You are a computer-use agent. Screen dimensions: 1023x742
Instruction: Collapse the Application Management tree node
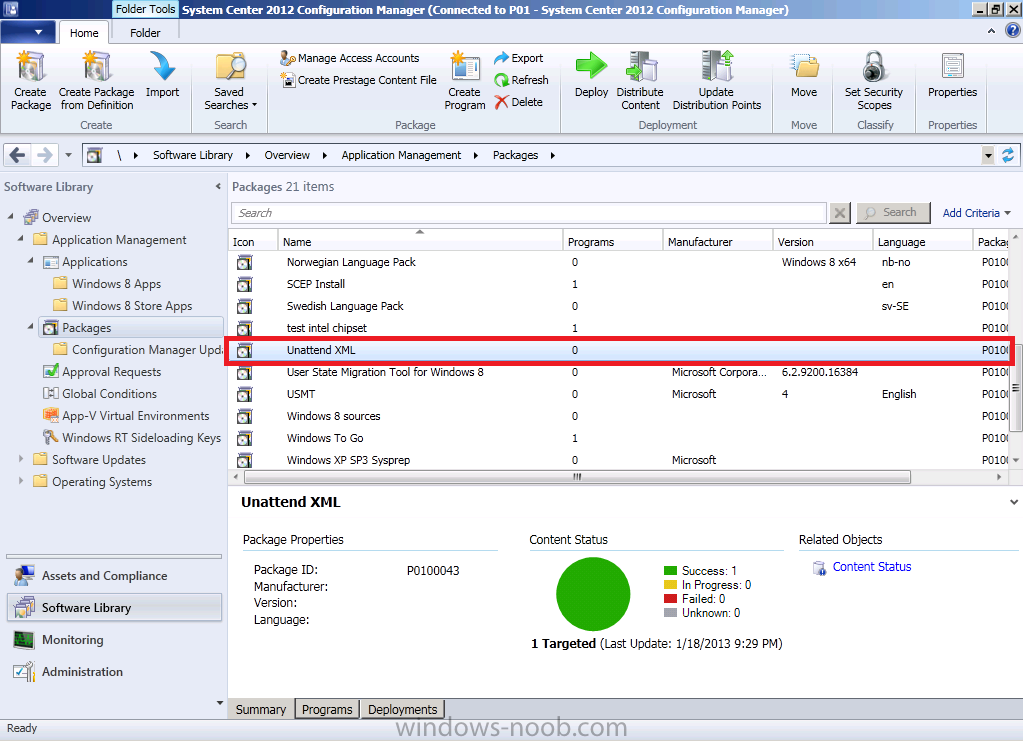(x=21, y=239)
